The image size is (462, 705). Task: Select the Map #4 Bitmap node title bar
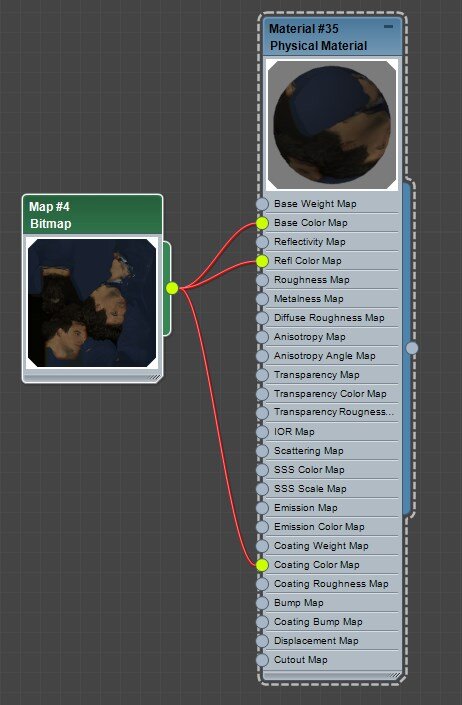pos(93,215)
